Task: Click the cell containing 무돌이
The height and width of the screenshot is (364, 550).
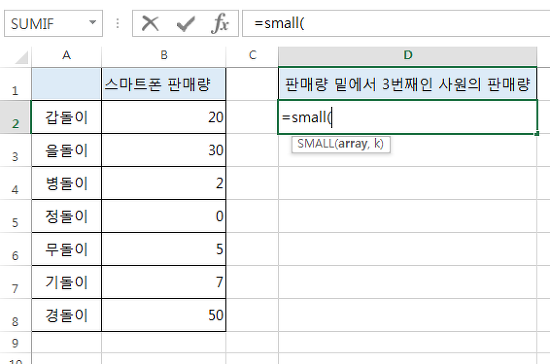Action: tap(66, 249)
